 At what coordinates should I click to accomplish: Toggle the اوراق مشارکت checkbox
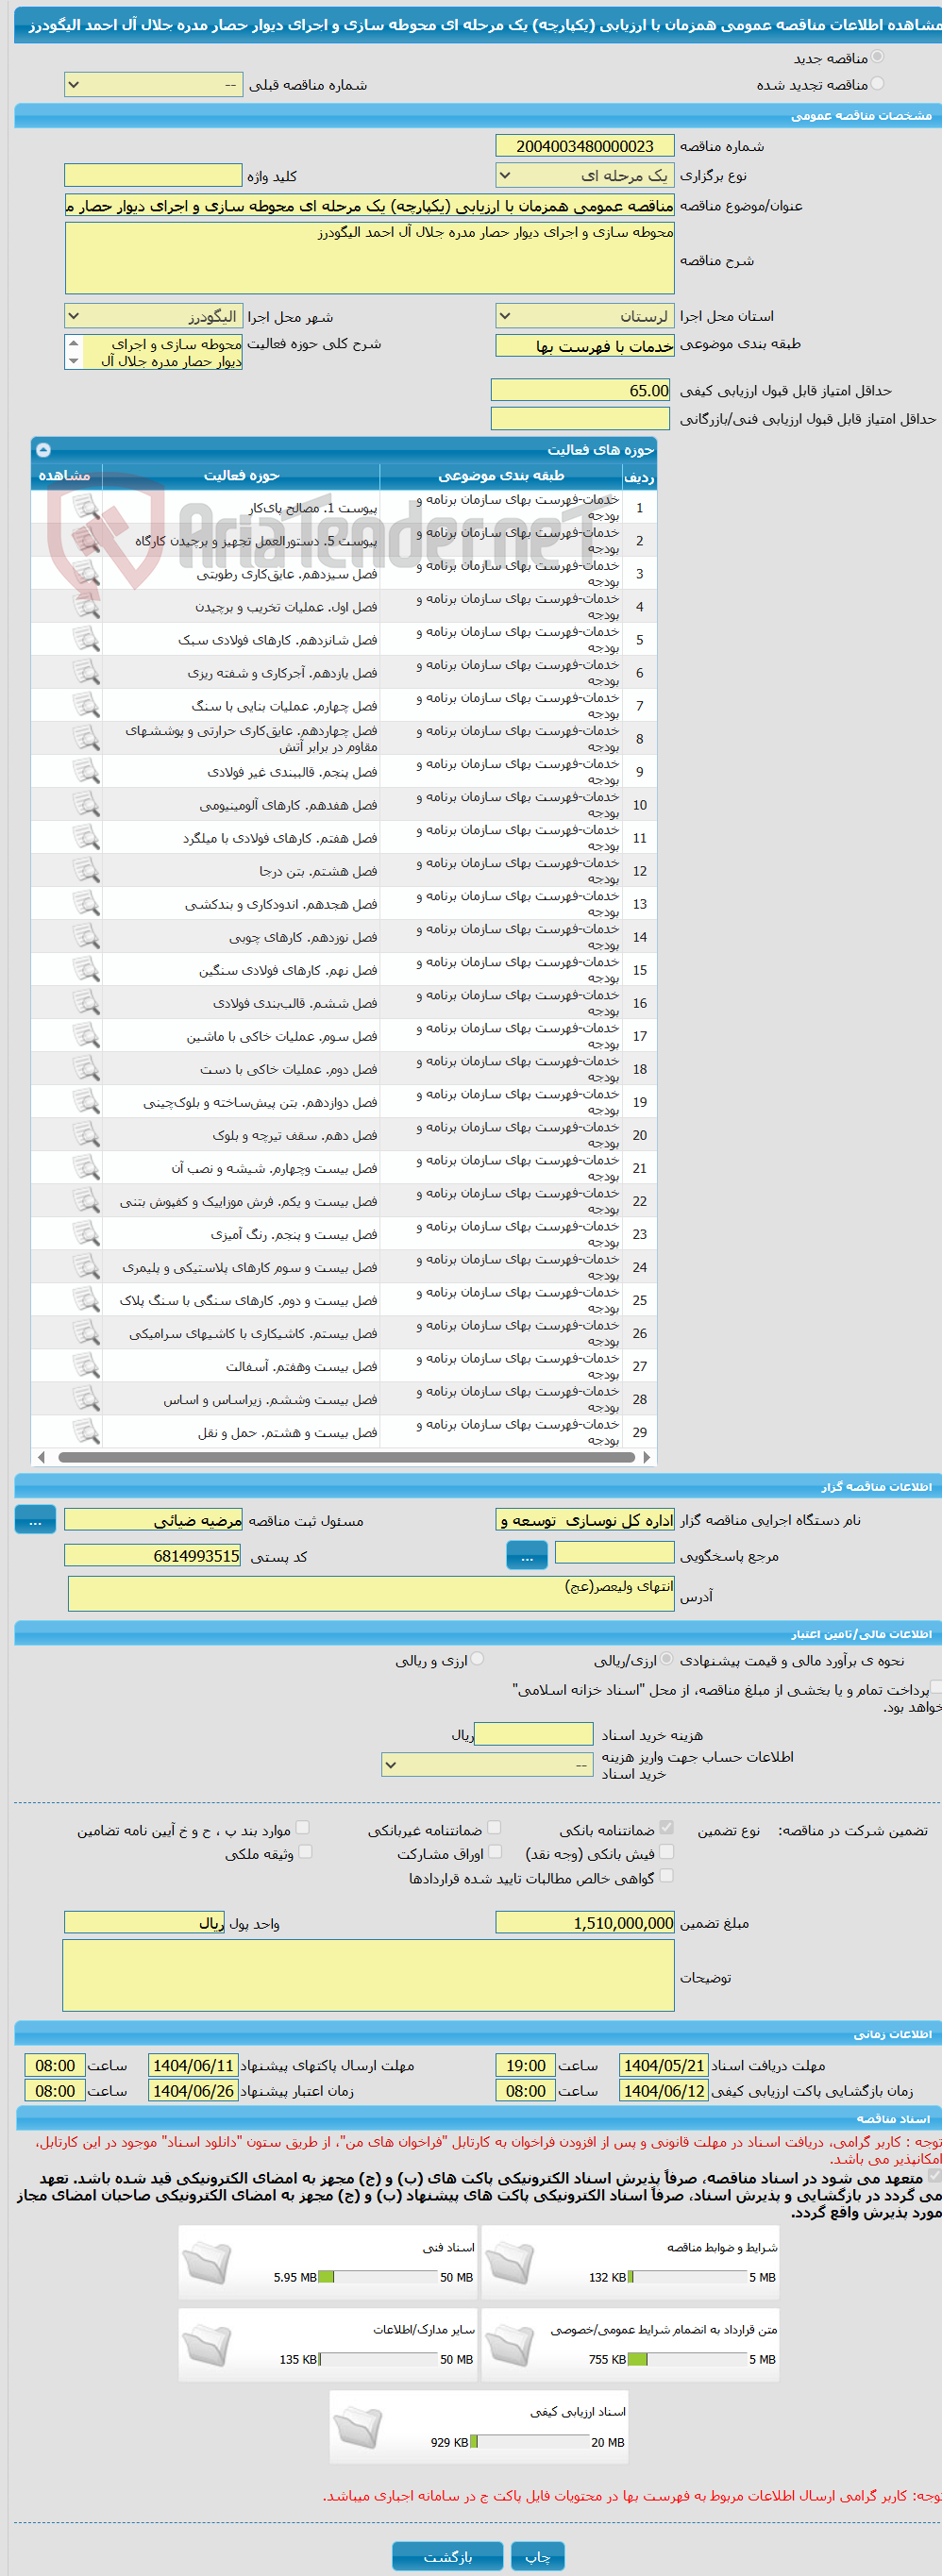(494, 1851)
